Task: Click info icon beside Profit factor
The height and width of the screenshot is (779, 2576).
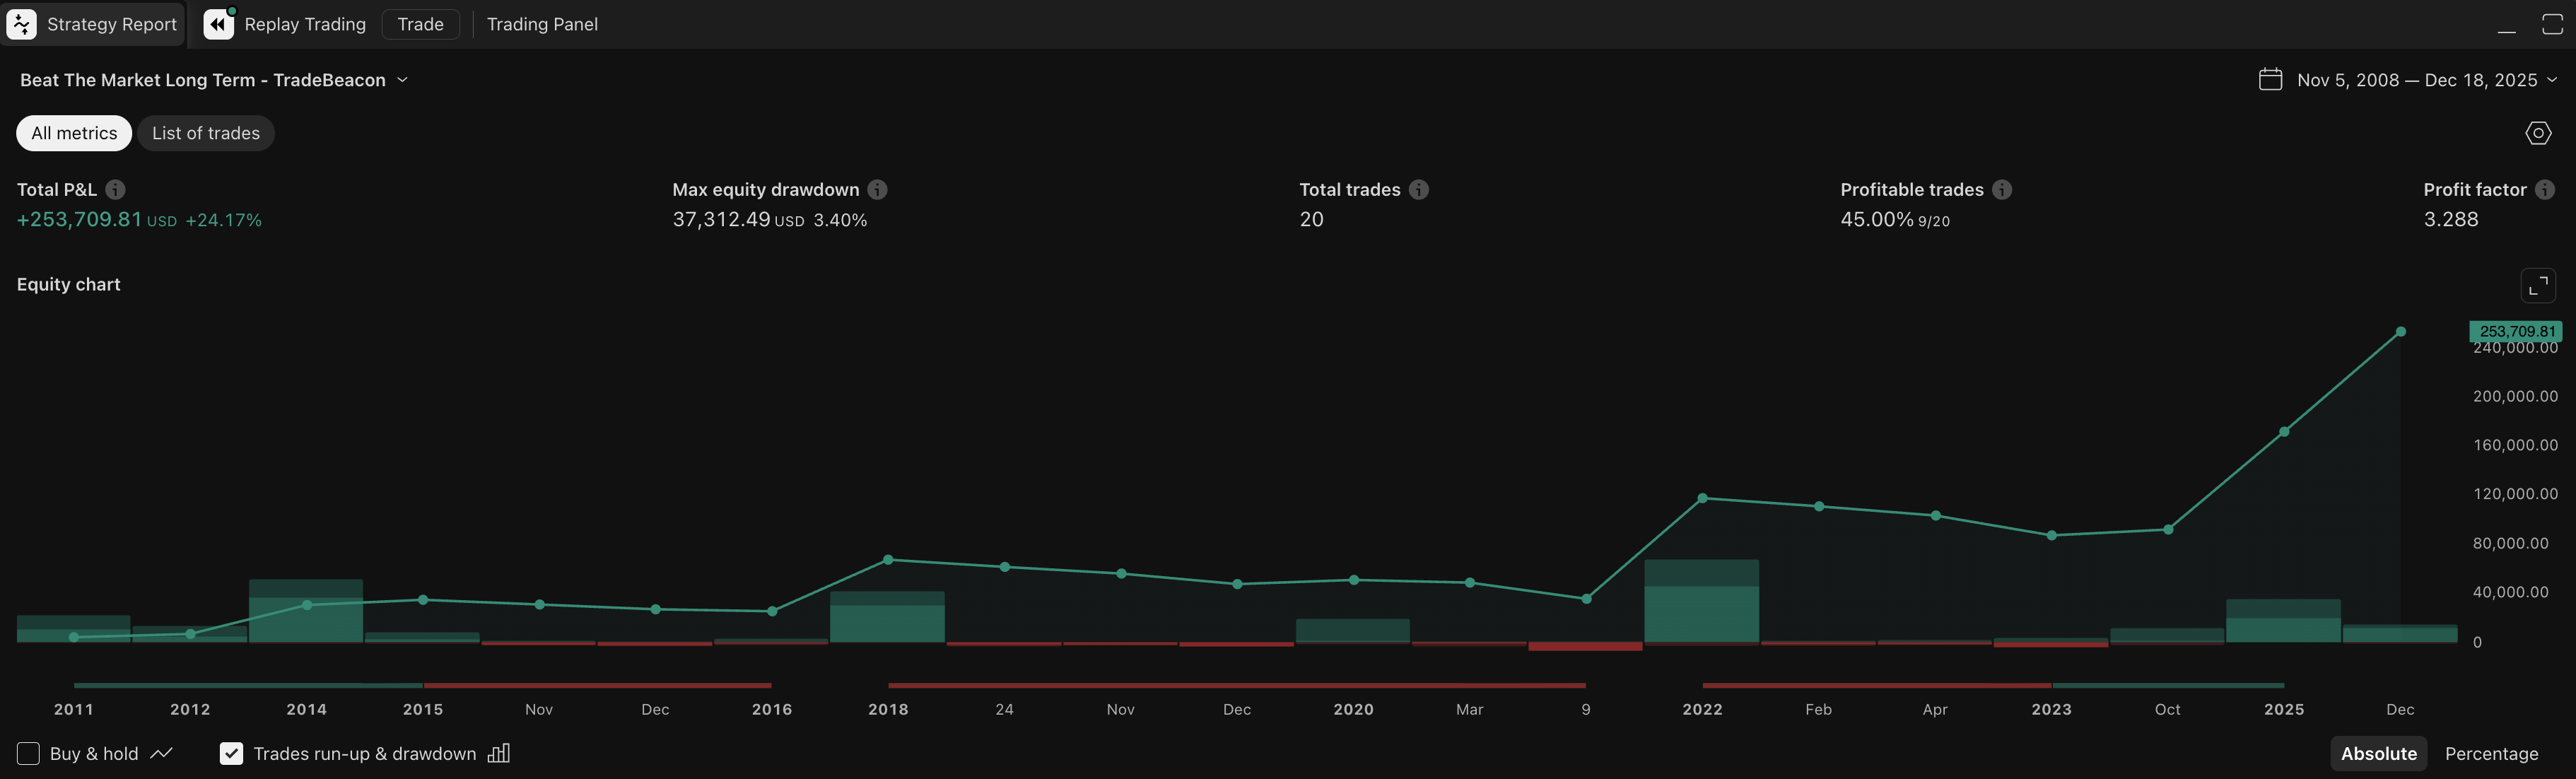Action: click(x=2545, y=190)
